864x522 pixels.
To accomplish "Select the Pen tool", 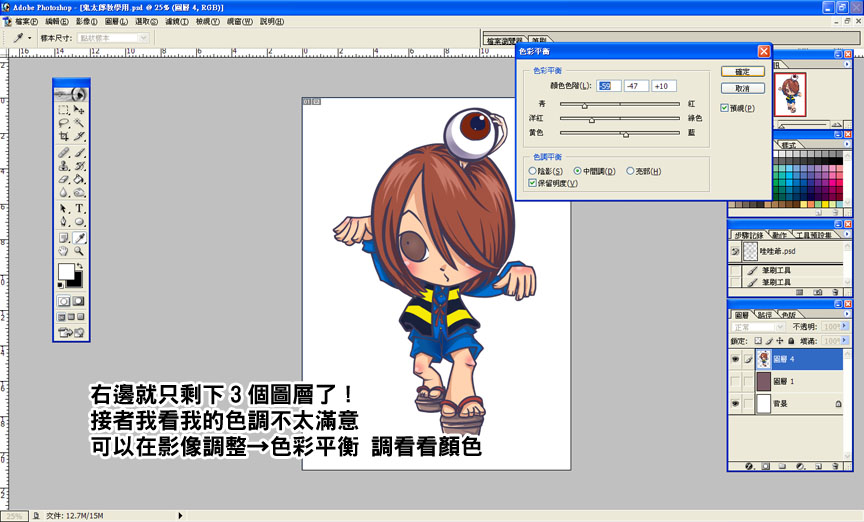I will [x=64, y=222].
